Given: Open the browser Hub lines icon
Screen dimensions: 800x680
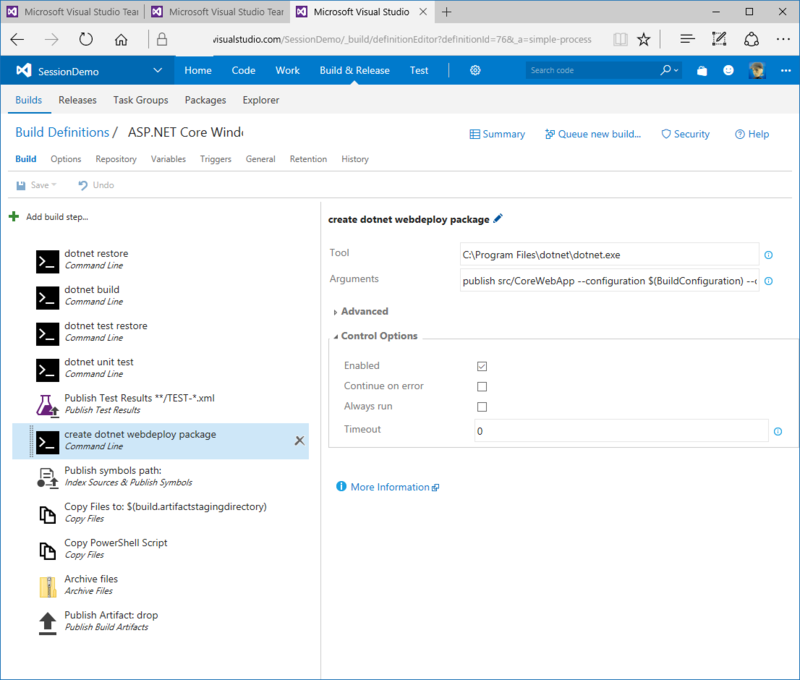Looking at the screenshot, I should tap(687, 39).
